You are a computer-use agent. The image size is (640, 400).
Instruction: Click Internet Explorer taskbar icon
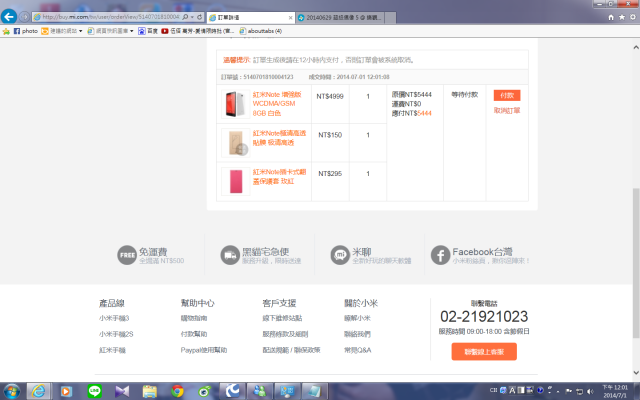(x=38, y=391)
